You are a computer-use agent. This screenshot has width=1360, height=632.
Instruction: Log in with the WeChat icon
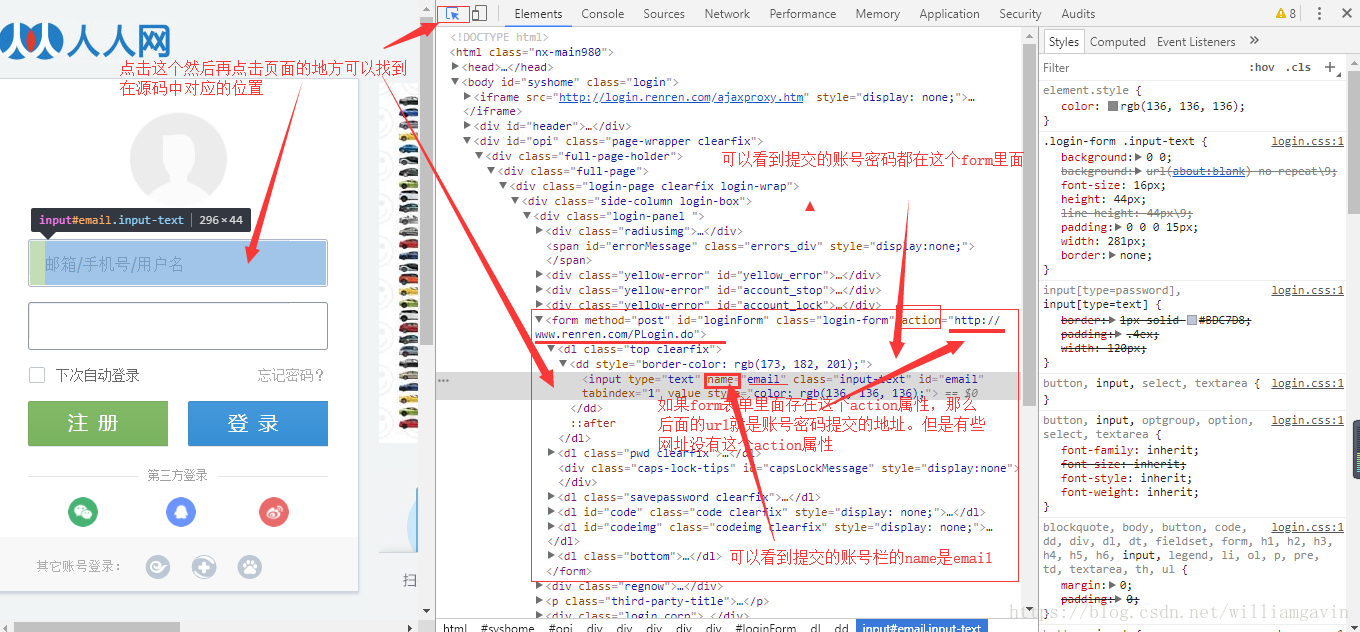[x=83, y=512]
